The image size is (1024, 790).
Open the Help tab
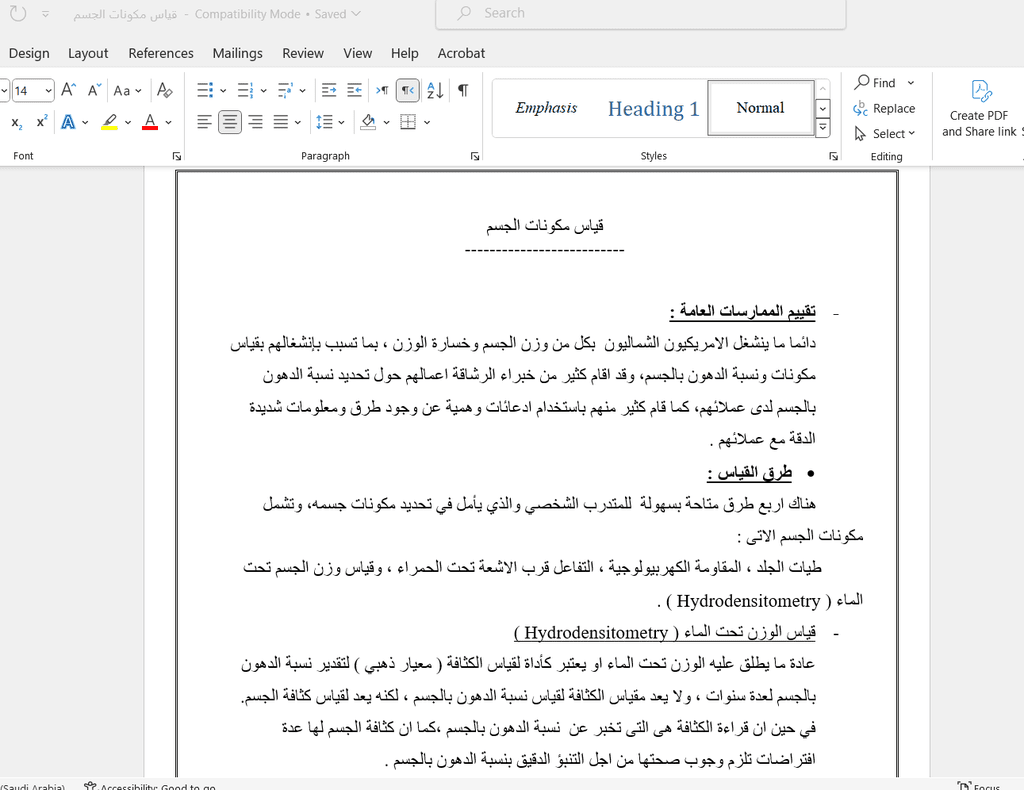[x=404, y=54]
